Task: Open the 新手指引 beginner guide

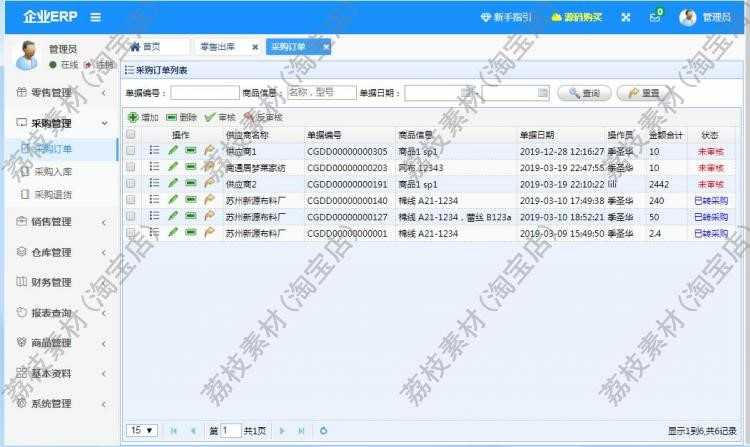Action: pos(506,18)
